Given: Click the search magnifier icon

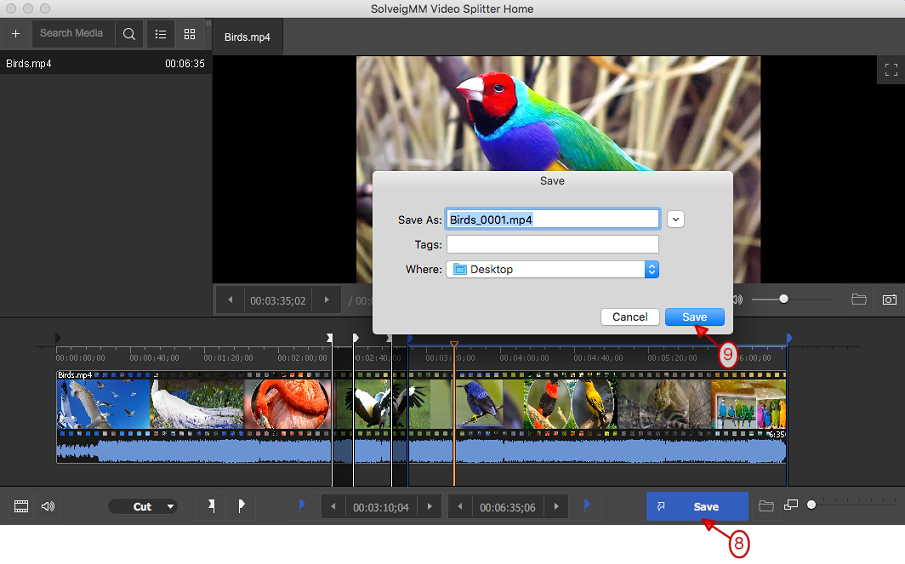Looking at the screenshot, I should pos(128,34).
